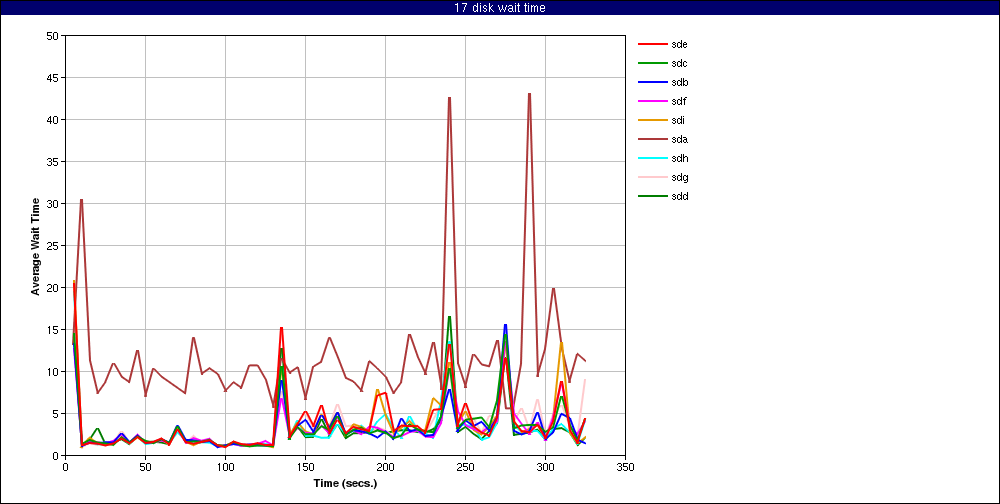The image size is (1000, 504).
Task: Click the y-axis value 15
Action: coord(53,330)
